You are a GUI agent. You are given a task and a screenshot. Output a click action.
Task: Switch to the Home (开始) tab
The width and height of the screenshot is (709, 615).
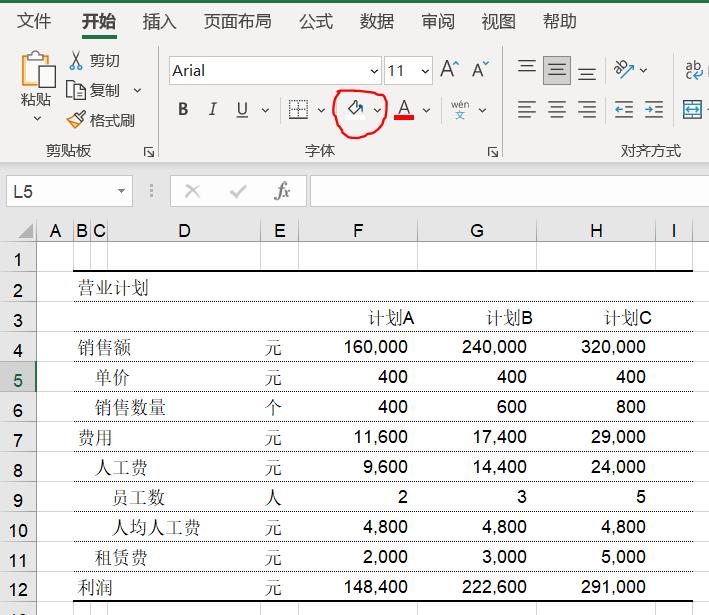[x=99, y=21]
